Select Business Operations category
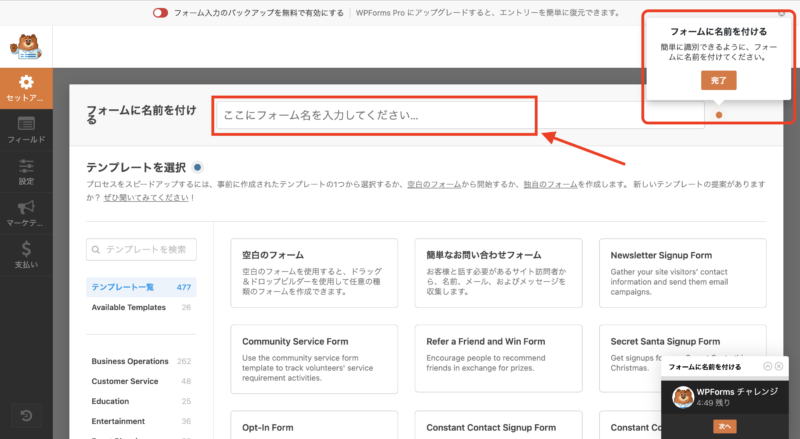 pyautogui.click(x=141, y=361)
